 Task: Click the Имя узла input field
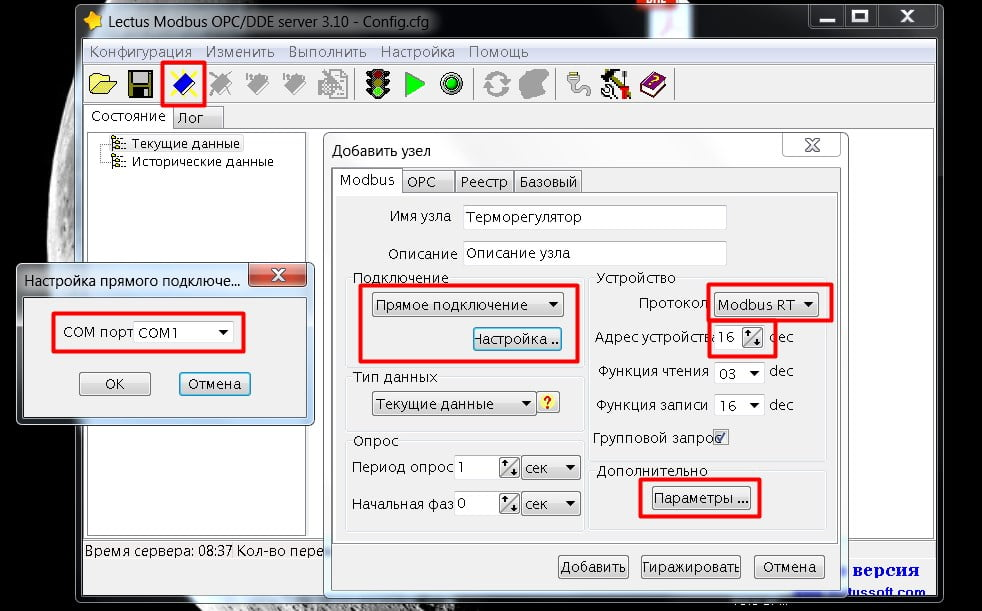tap(595, 217)
